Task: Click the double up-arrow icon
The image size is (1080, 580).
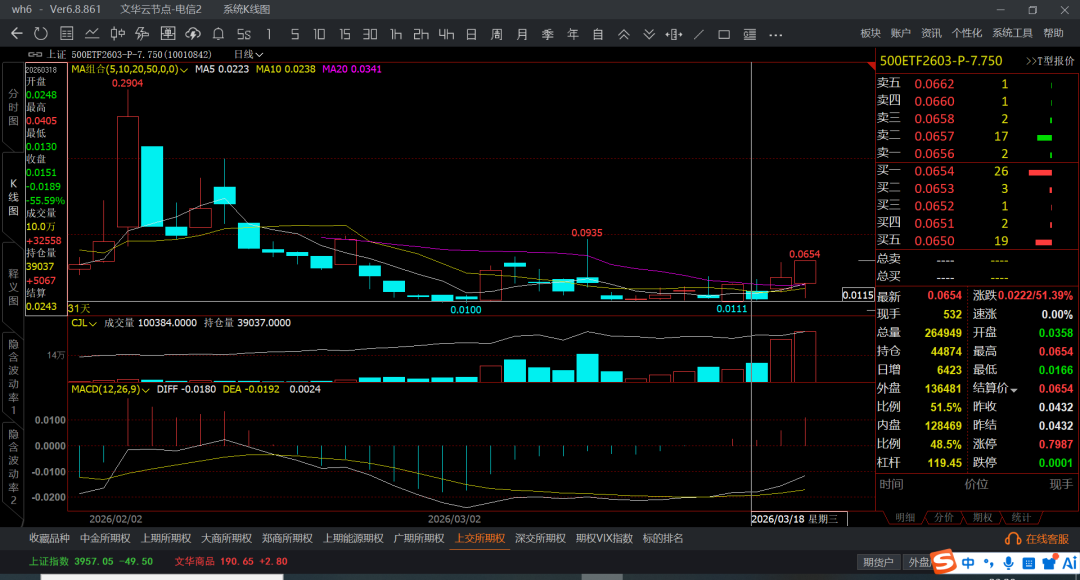Action: 624,34
